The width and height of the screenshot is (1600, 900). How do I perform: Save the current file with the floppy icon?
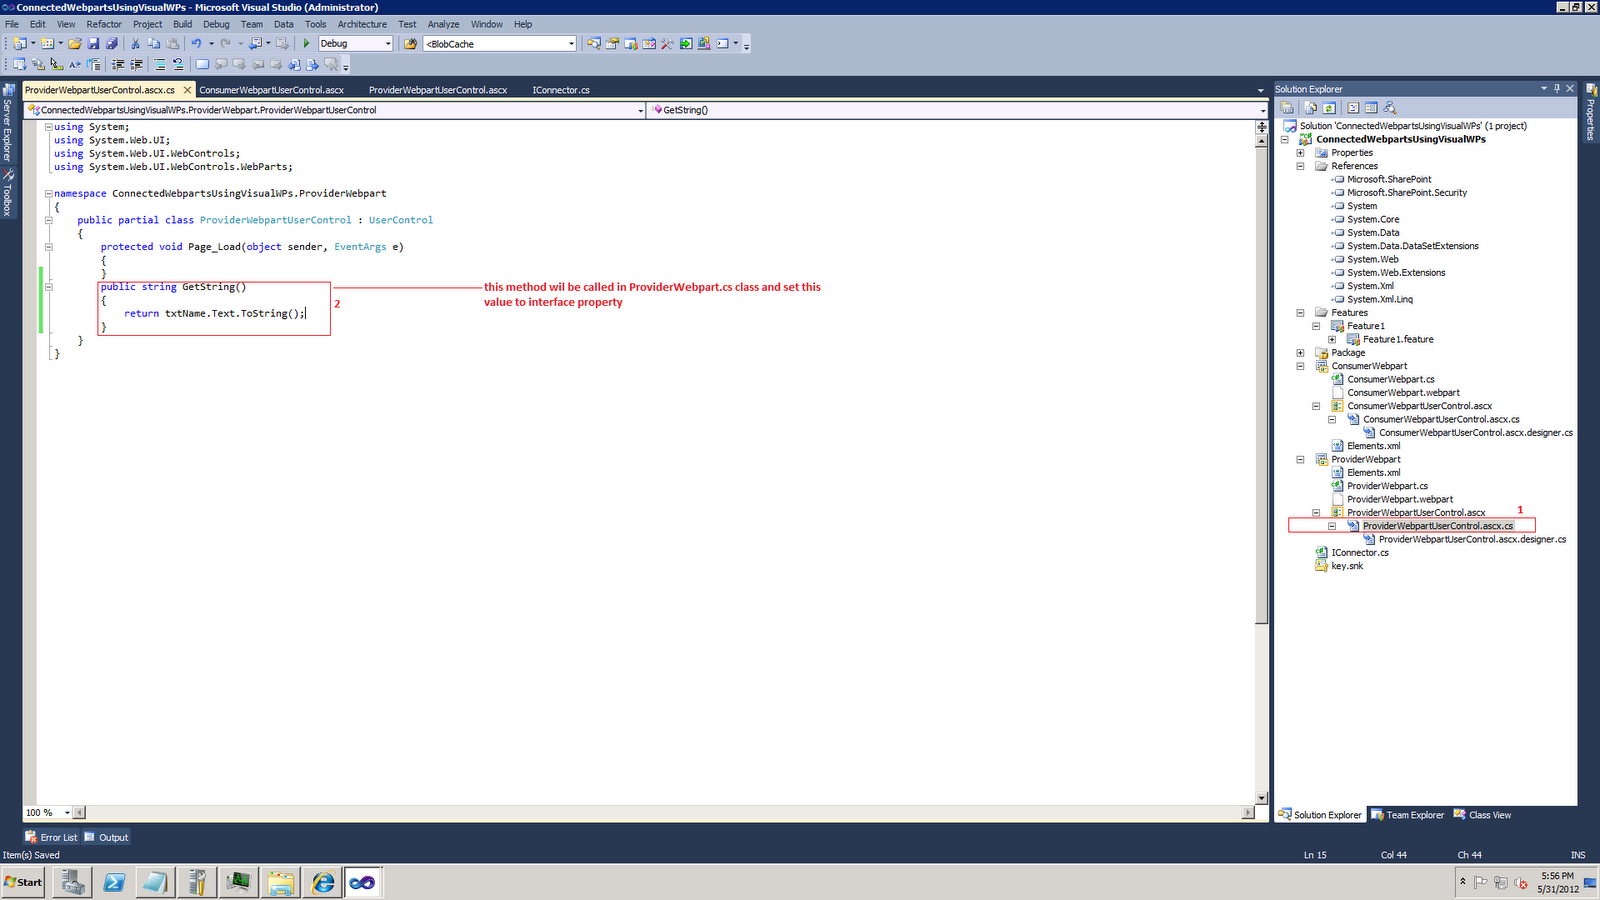[x=93, y=44]
